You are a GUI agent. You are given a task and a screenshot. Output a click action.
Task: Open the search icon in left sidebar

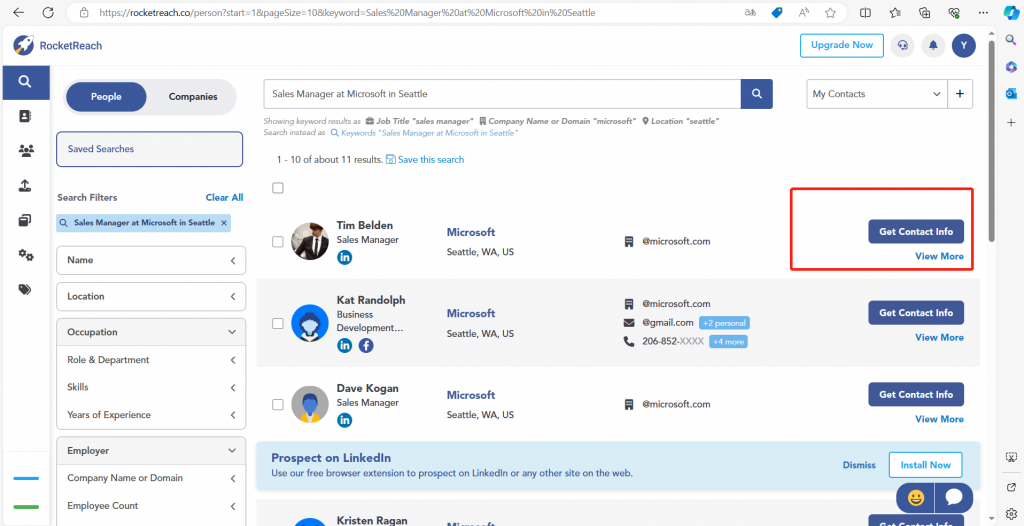pos(25,82)
